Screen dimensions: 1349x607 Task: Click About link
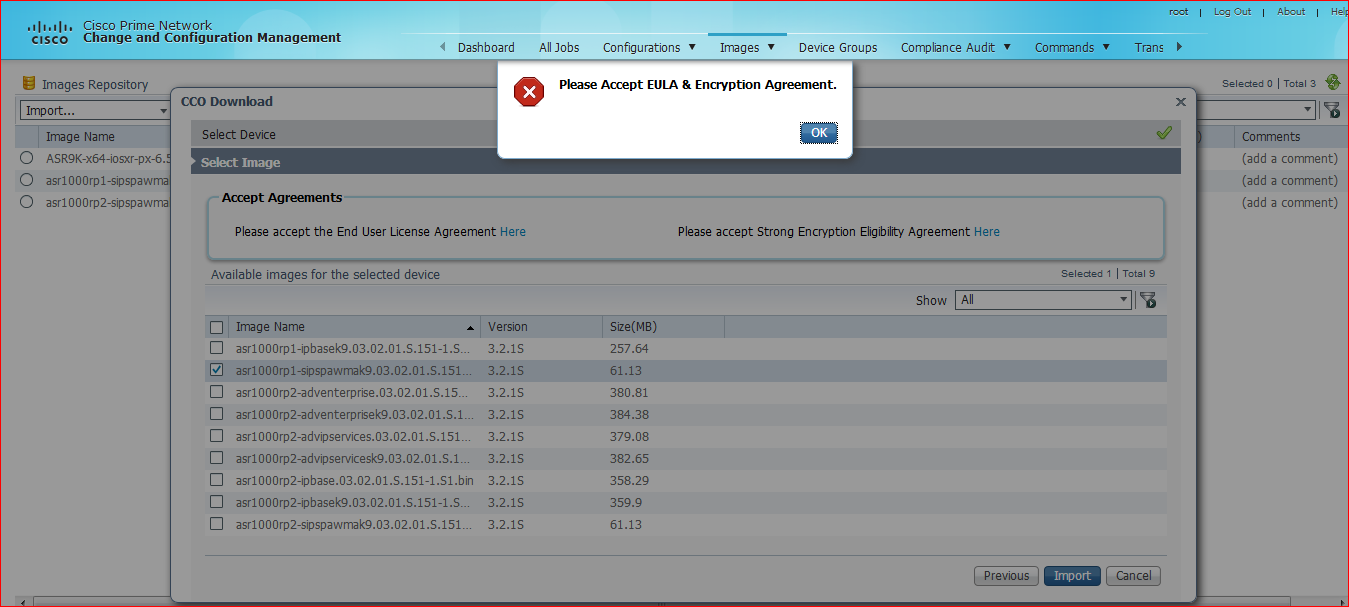click(1291, 12)
